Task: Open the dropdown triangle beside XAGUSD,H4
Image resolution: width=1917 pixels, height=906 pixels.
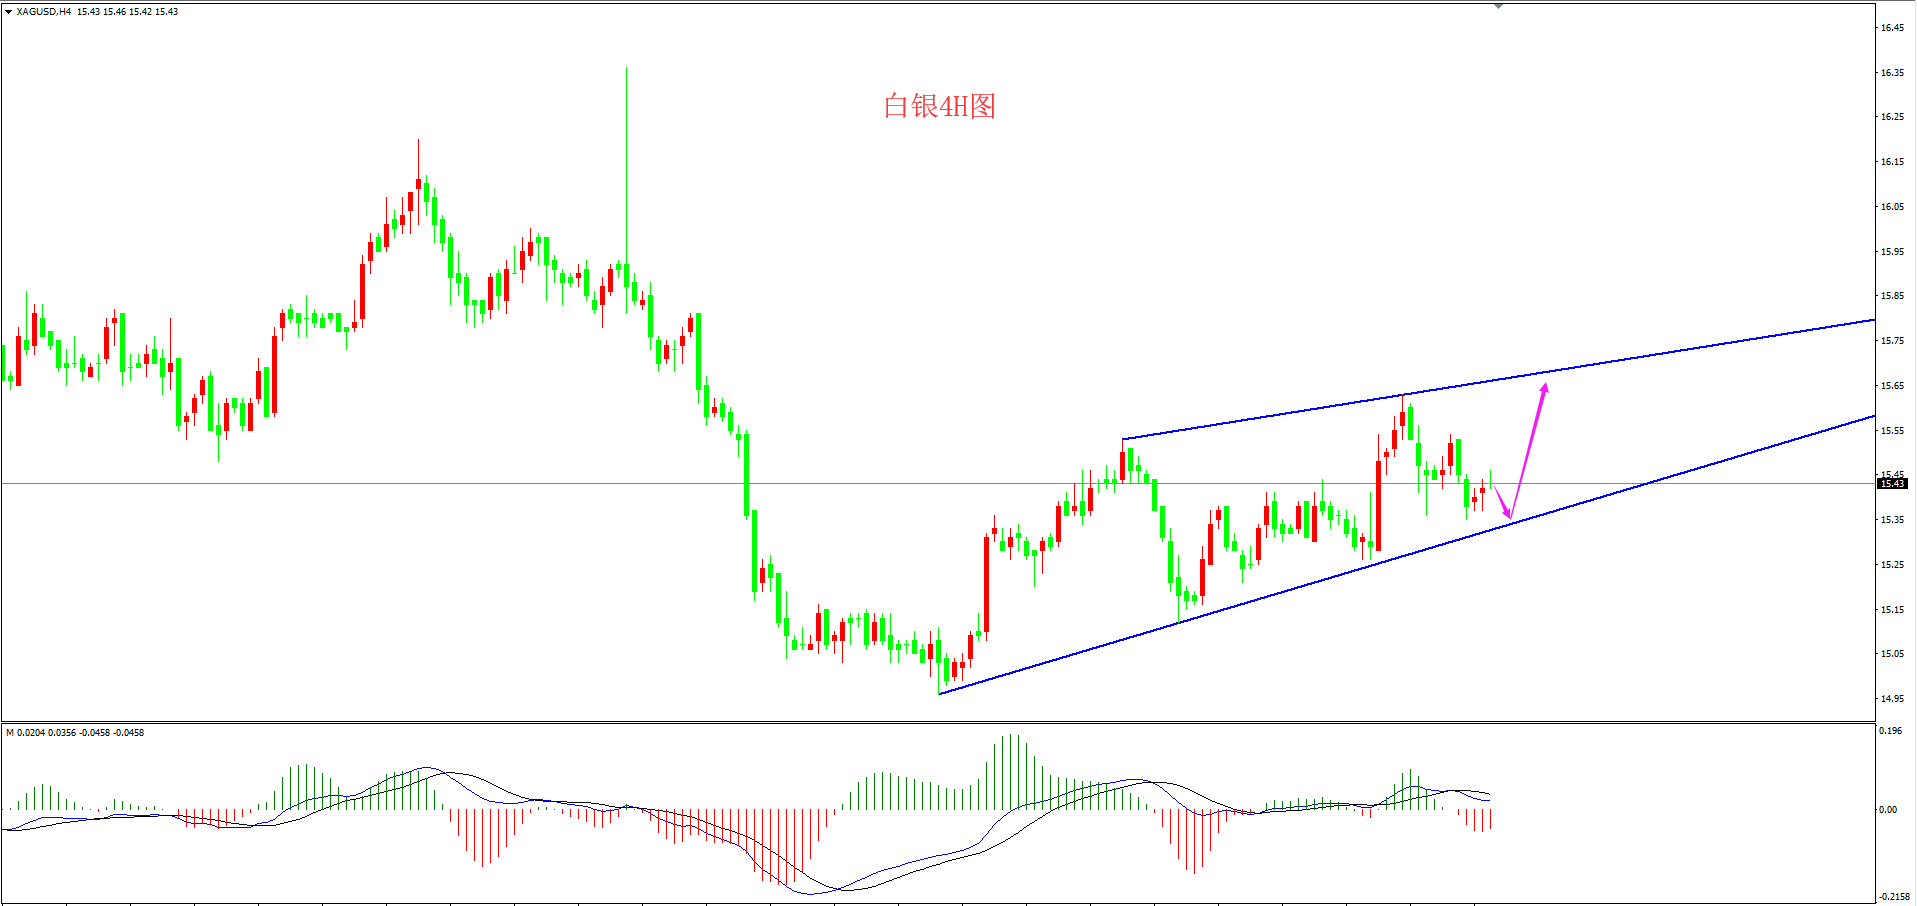Action: (9, 12)
